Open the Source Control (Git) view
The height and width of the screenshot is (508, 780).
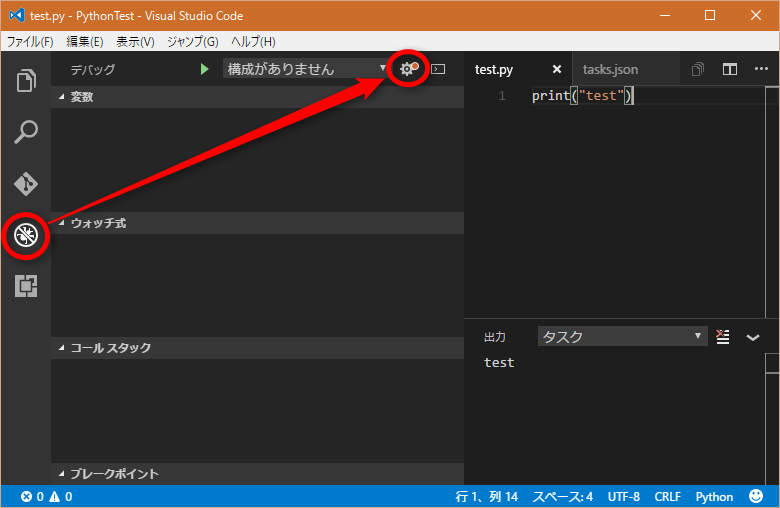pyautogui.click(x=26, y=184)
